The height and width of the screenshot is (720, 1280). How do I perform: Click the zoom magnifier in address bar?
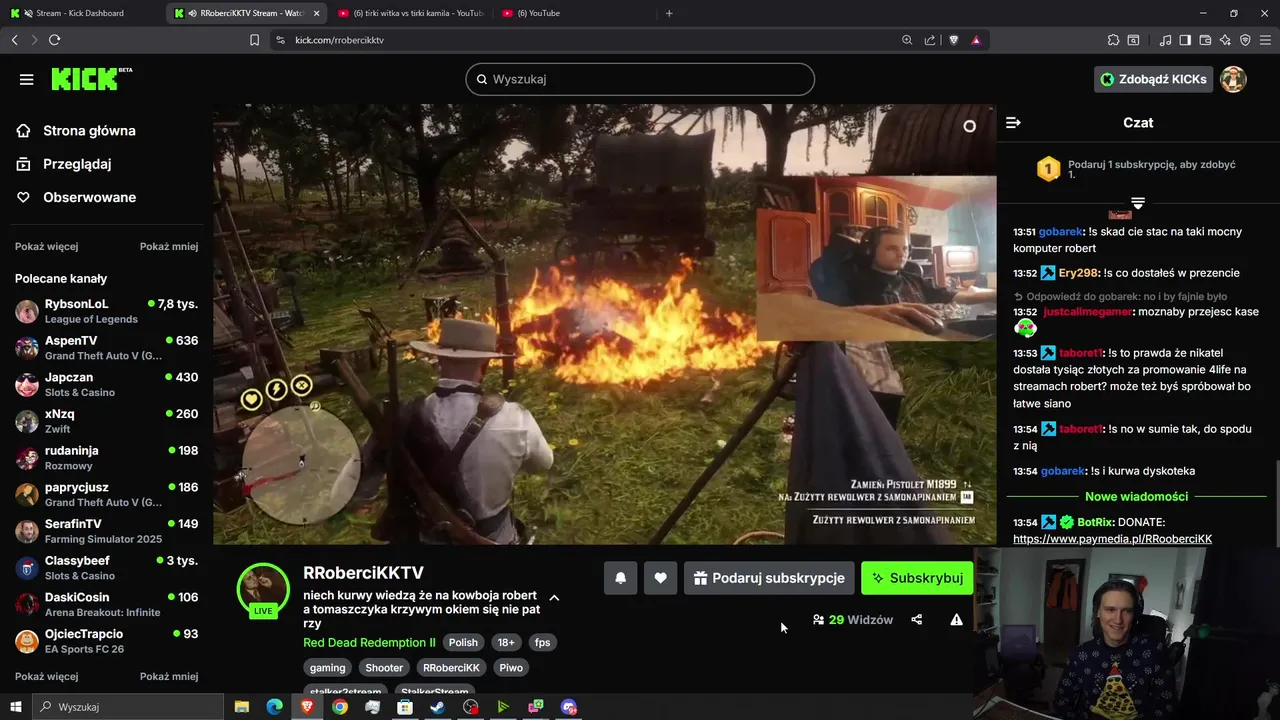(907, 40)
